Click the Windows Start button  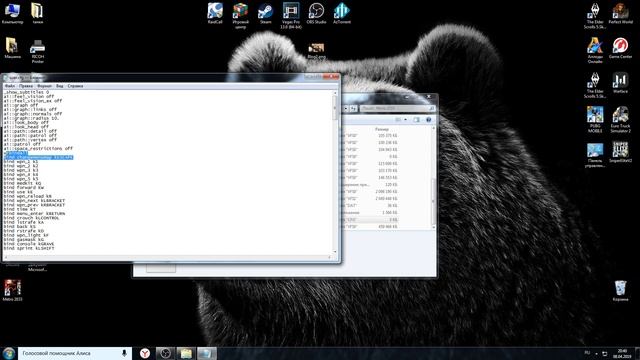(x=9, y=353)
